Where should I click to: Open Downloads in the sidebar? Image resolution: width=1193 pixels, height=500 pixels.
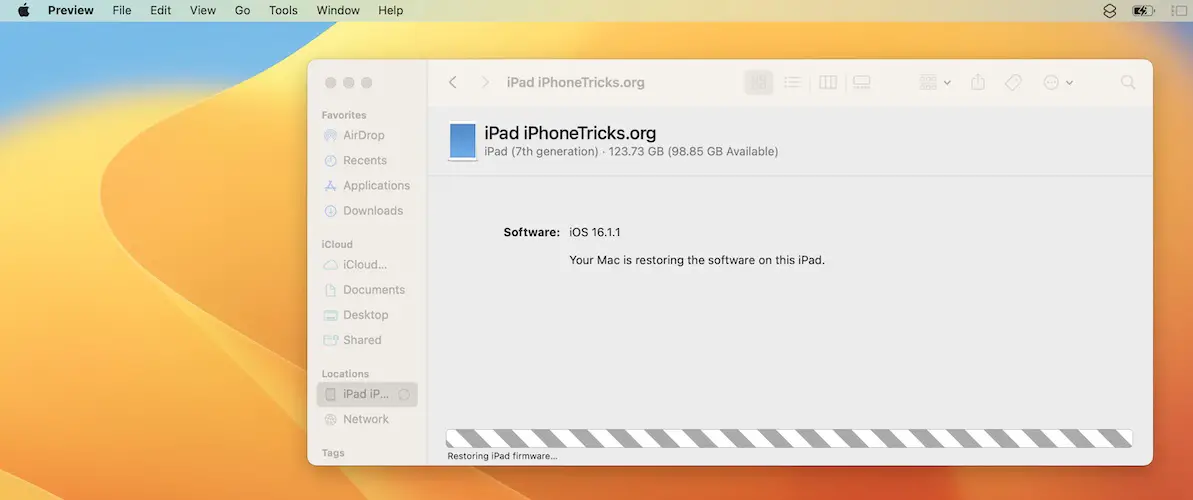tap(372, 211)
